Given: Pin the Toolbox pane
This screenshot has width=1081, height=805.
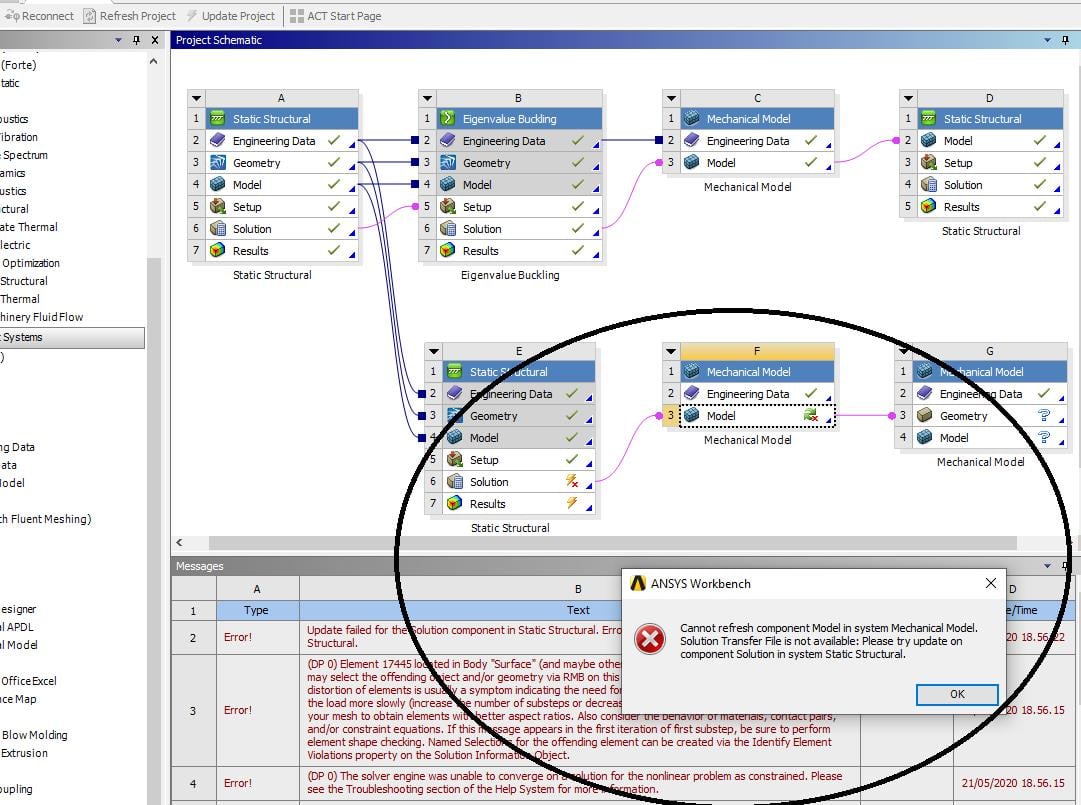Looking at the screenshot, I should tap(137, 40).
